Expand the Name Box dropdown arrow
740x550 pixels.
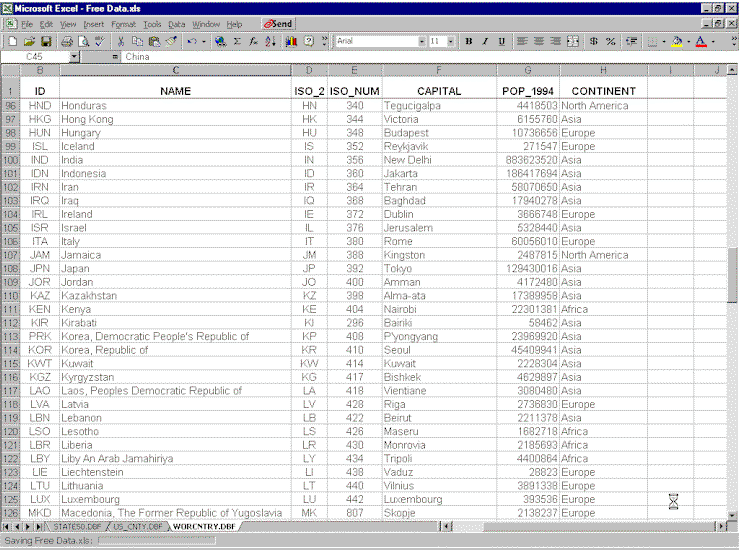coord(74,57)
